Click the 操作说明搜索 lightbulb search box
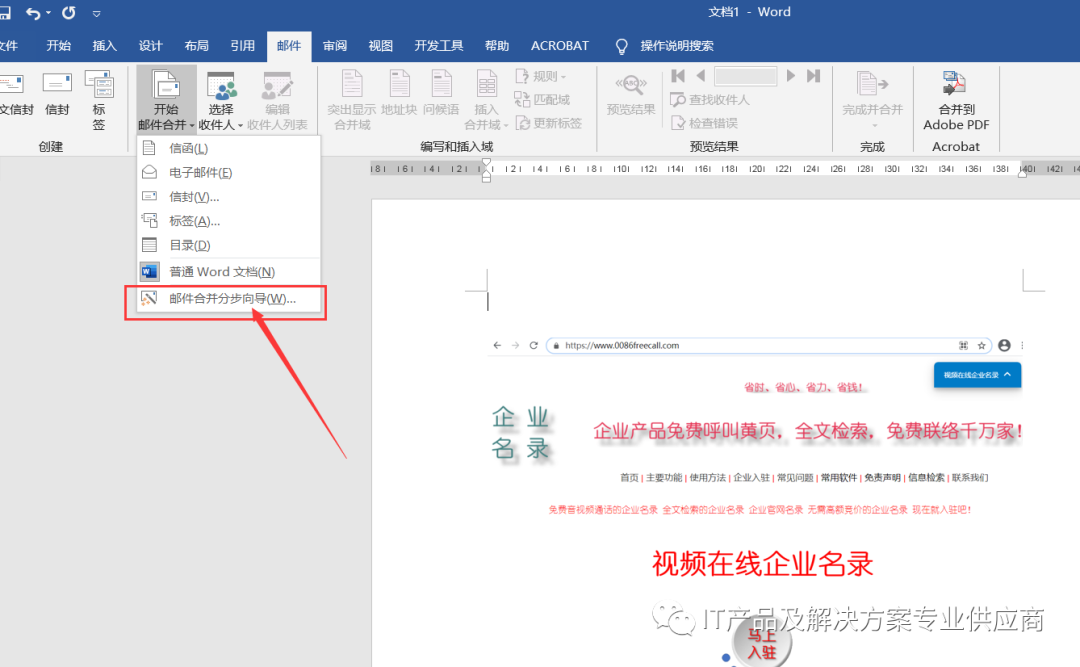Screen dimensions: 1080x667 coord(665,45)
